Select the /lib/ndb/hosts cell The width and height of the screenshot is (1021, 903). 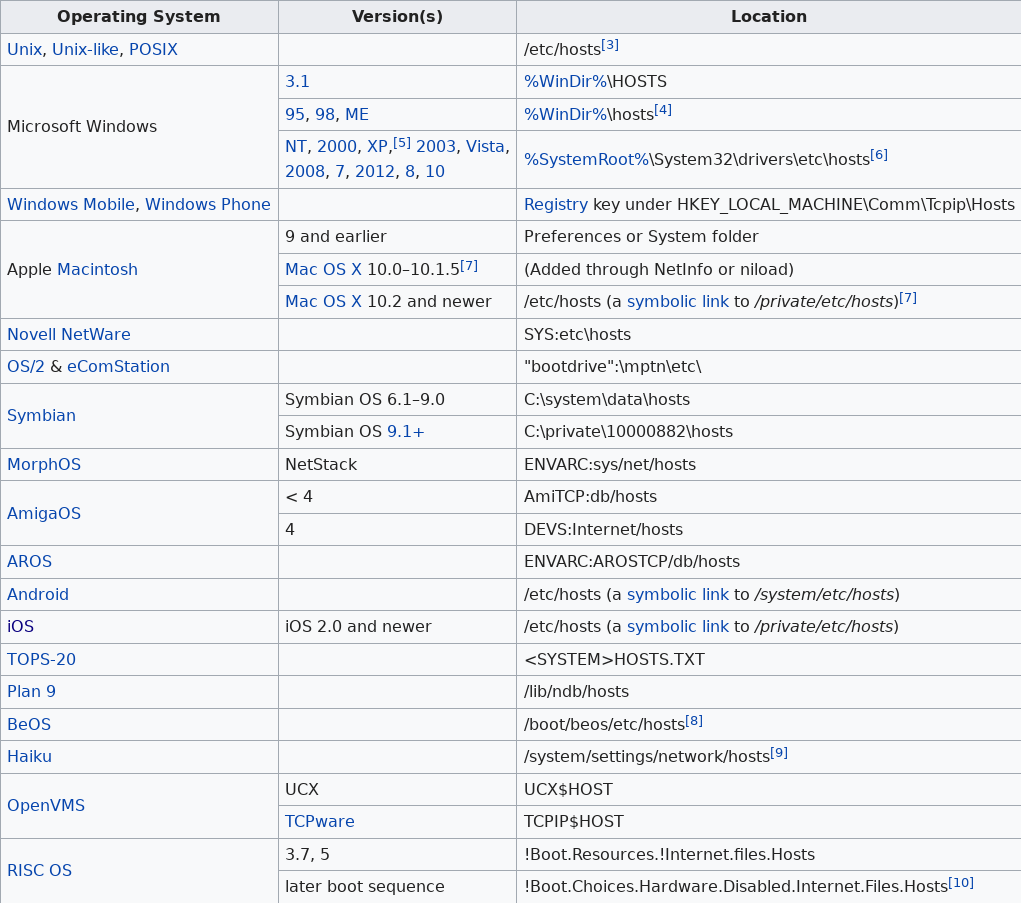pos(769,691)
